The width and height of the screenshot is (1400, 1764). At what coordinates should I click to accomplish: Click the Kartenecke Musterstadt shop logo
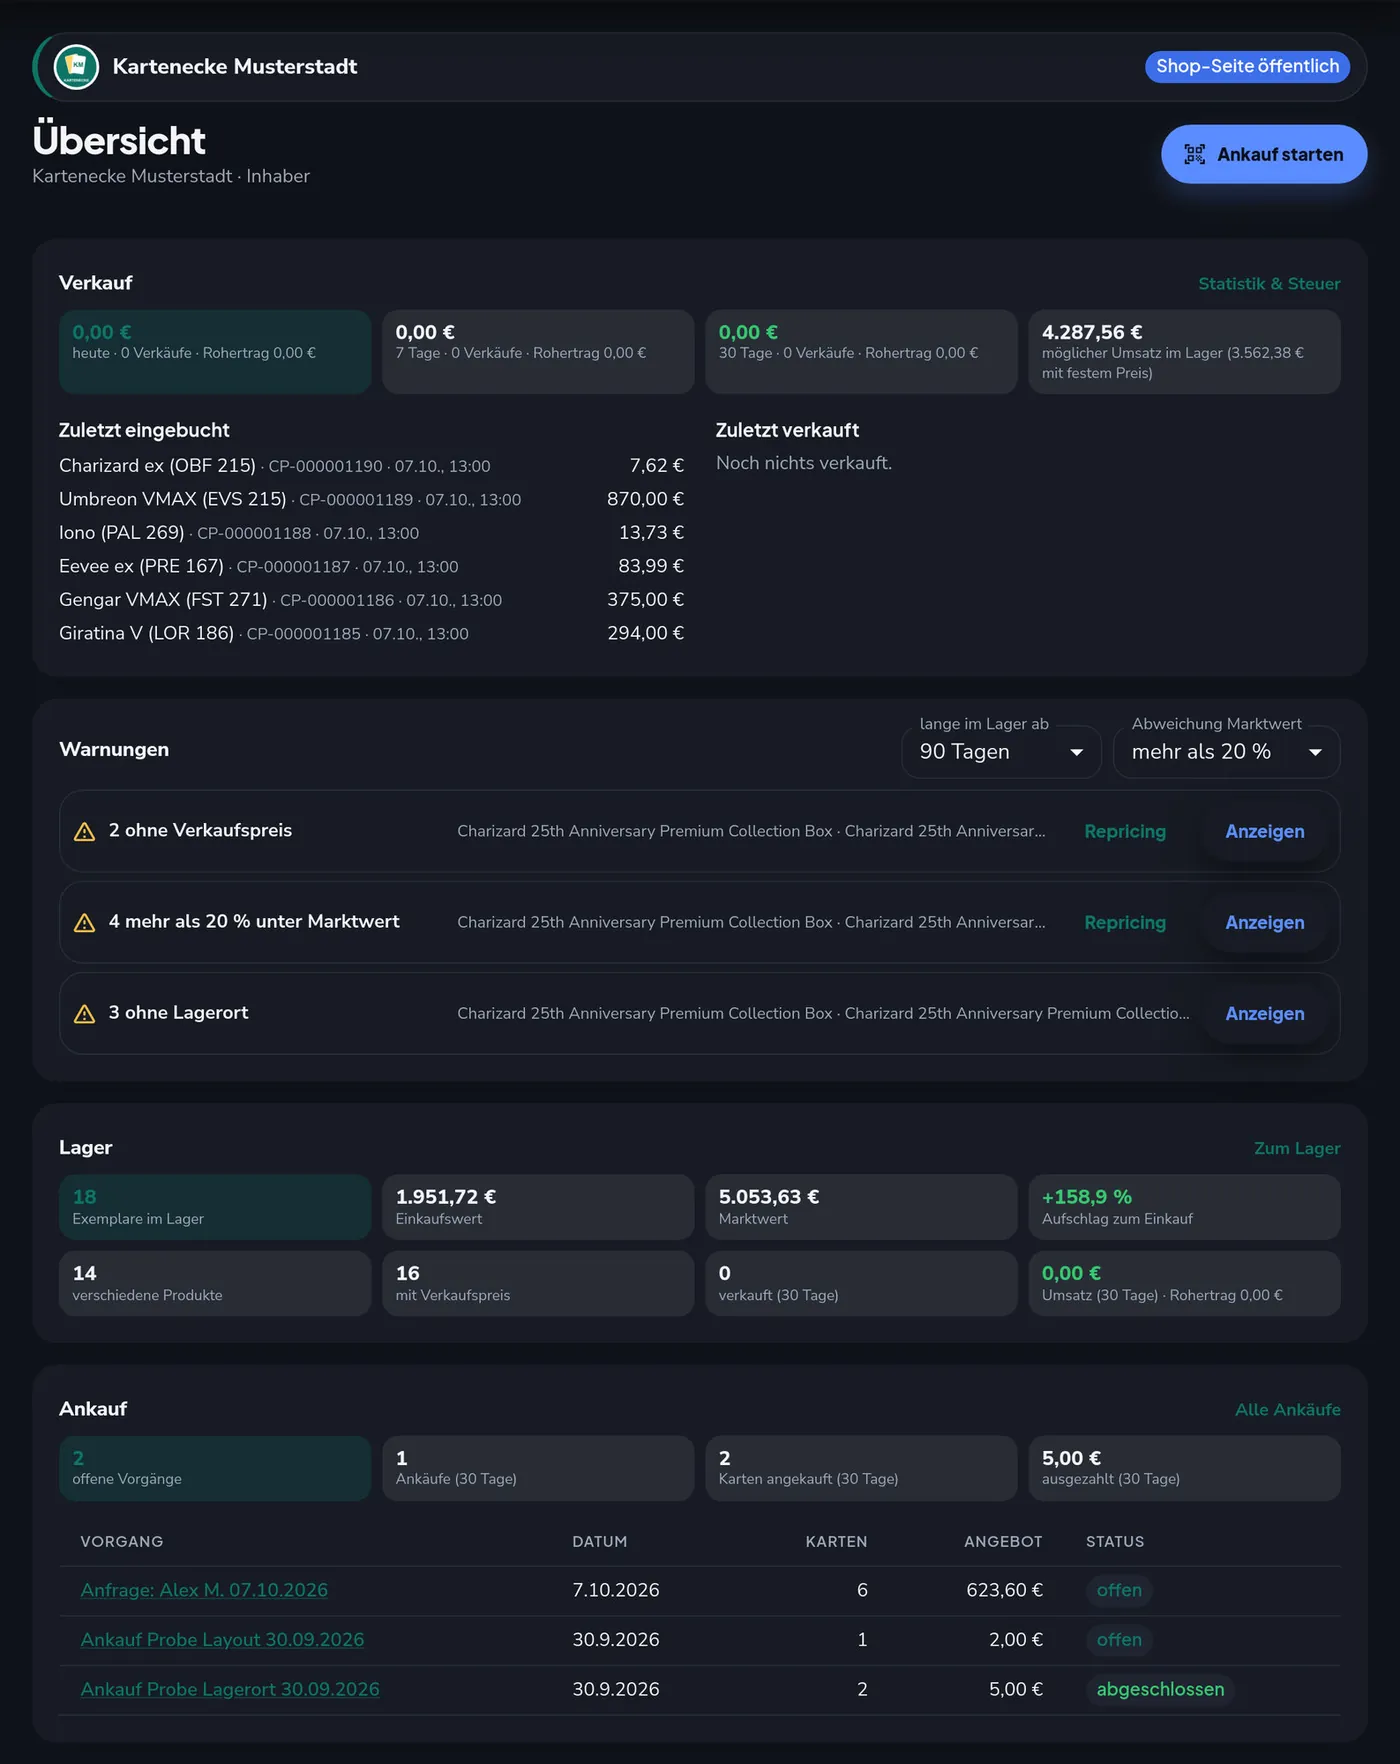76,67
